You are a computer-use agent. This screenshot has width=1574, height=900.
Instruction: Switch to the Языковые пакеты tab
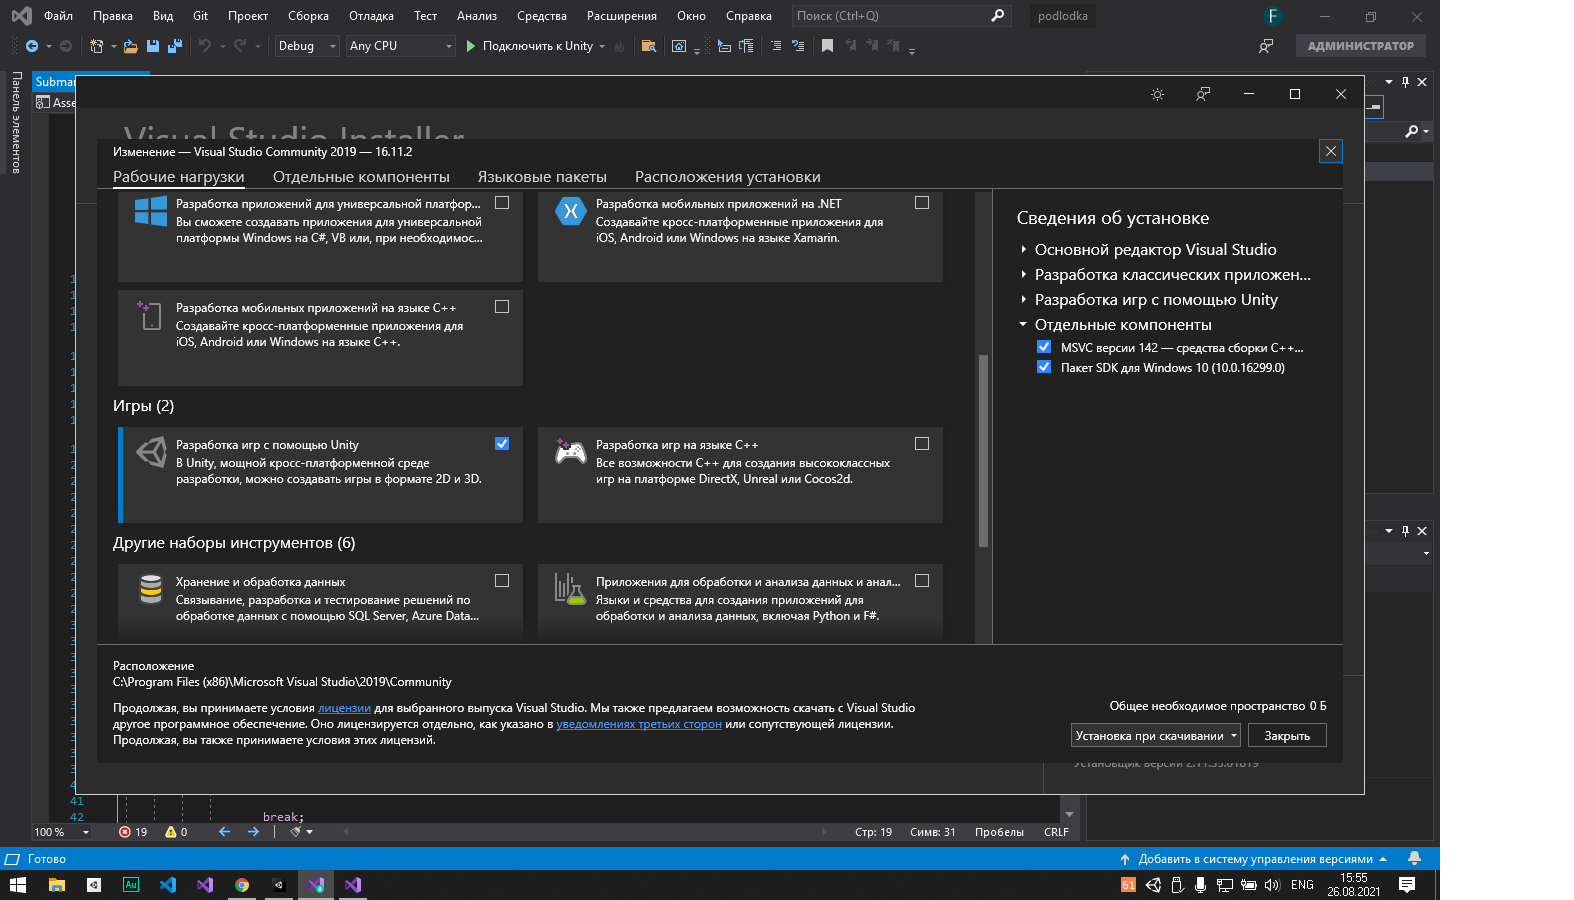coord(542,177)
